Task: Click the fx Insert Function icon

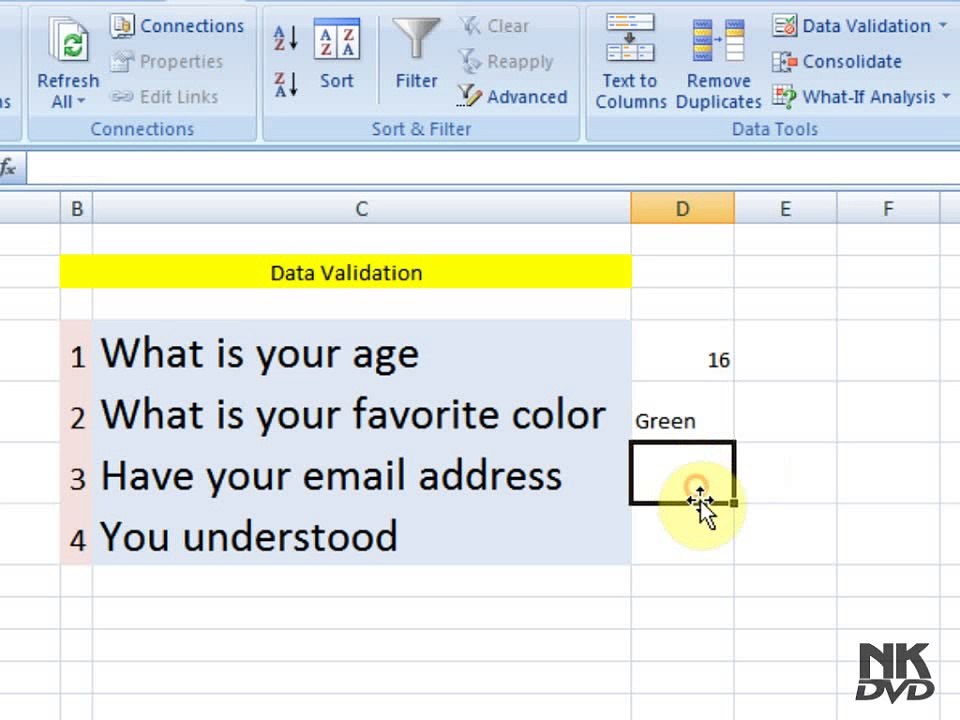Action: (8, 167)
